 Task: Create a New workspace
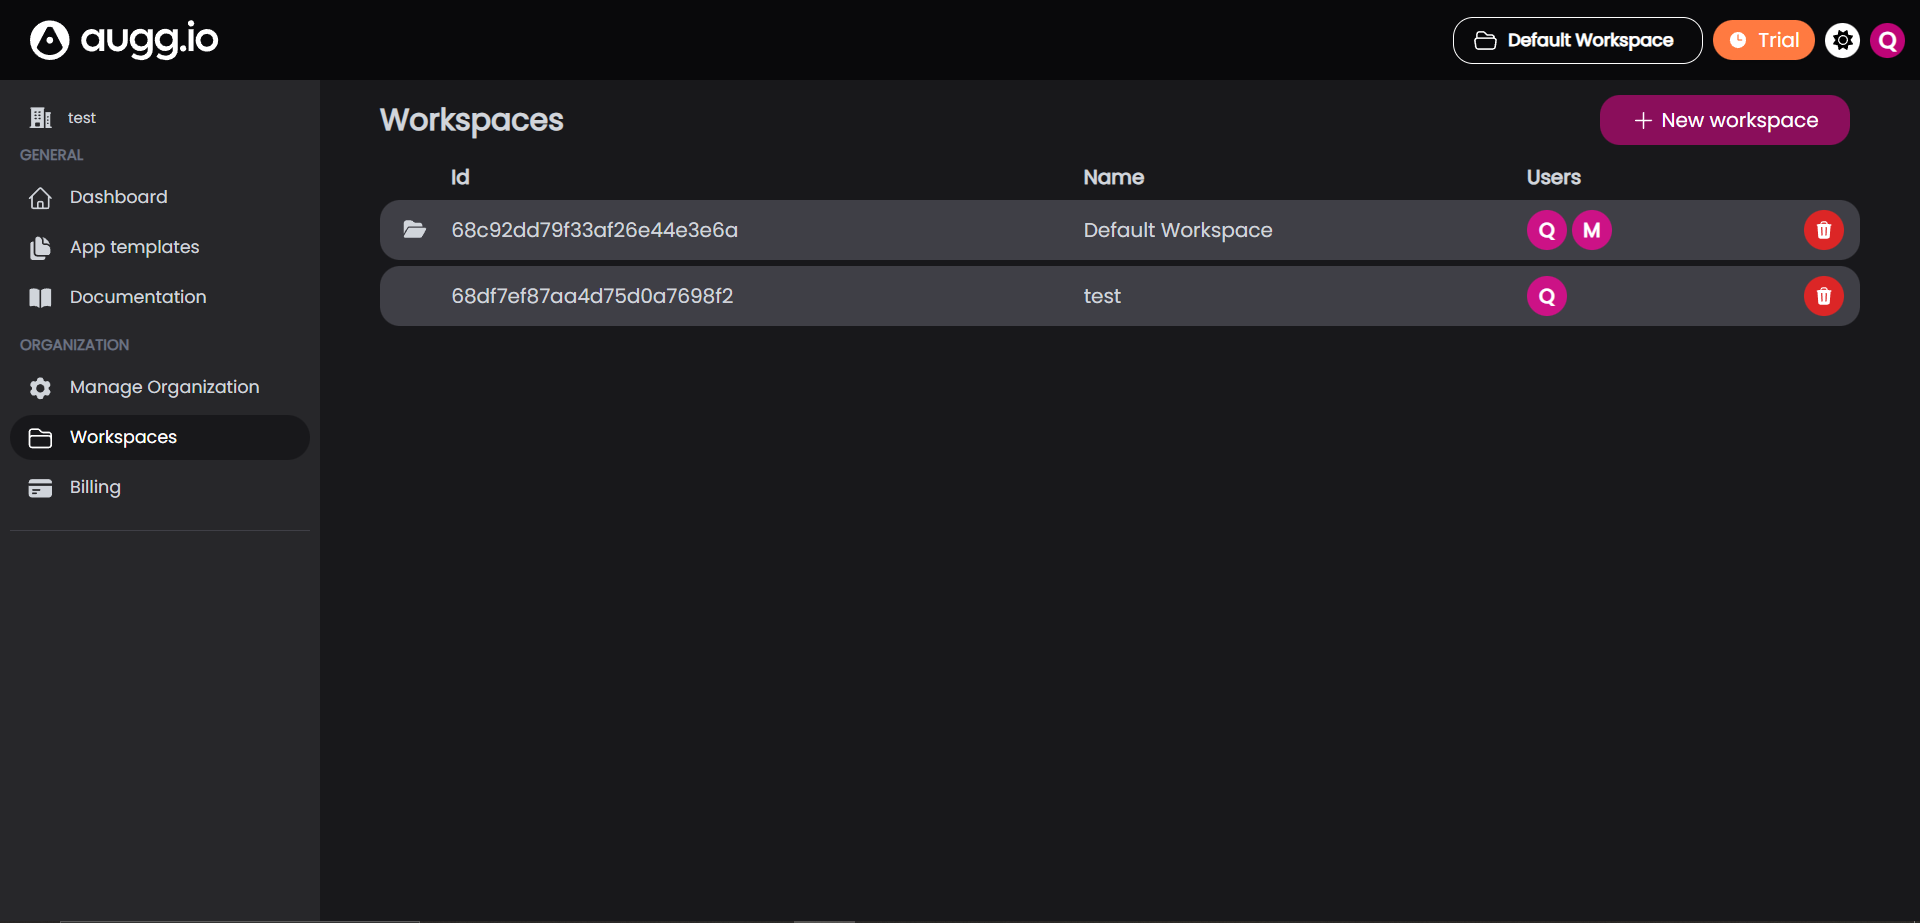coord(1724,120)
